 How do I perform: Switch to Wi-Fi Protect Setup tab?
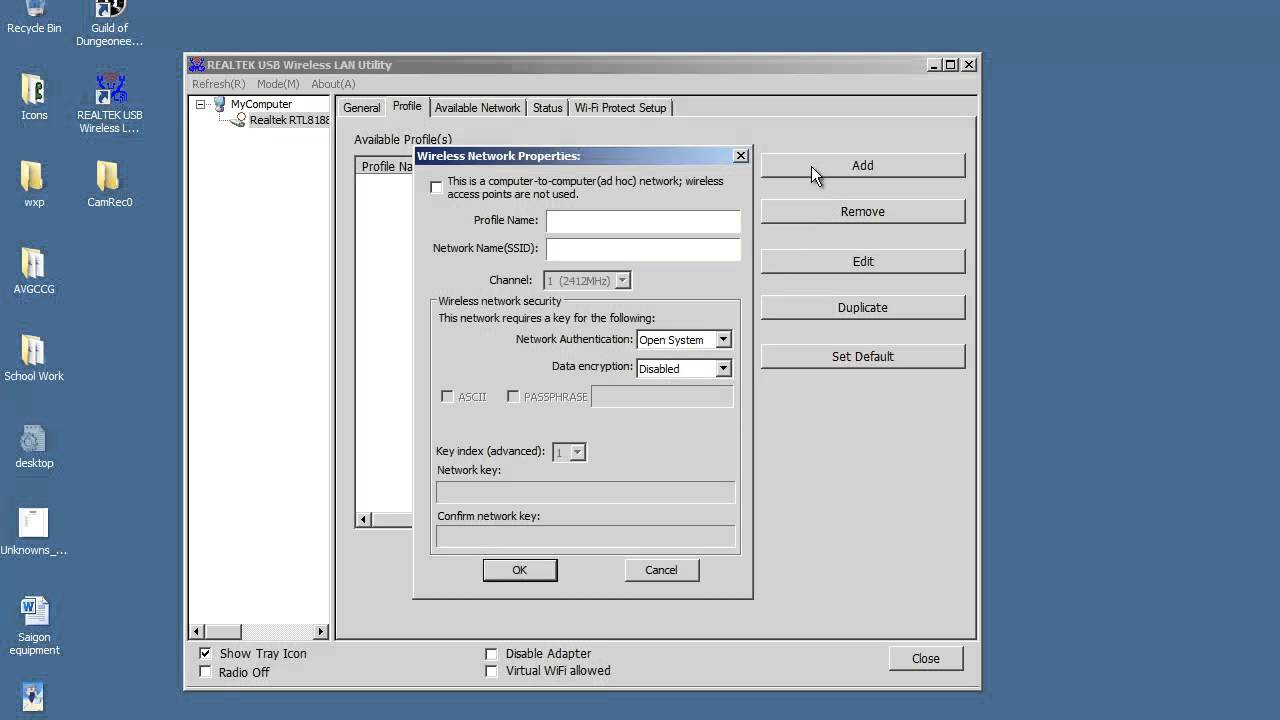coord(620,108)
